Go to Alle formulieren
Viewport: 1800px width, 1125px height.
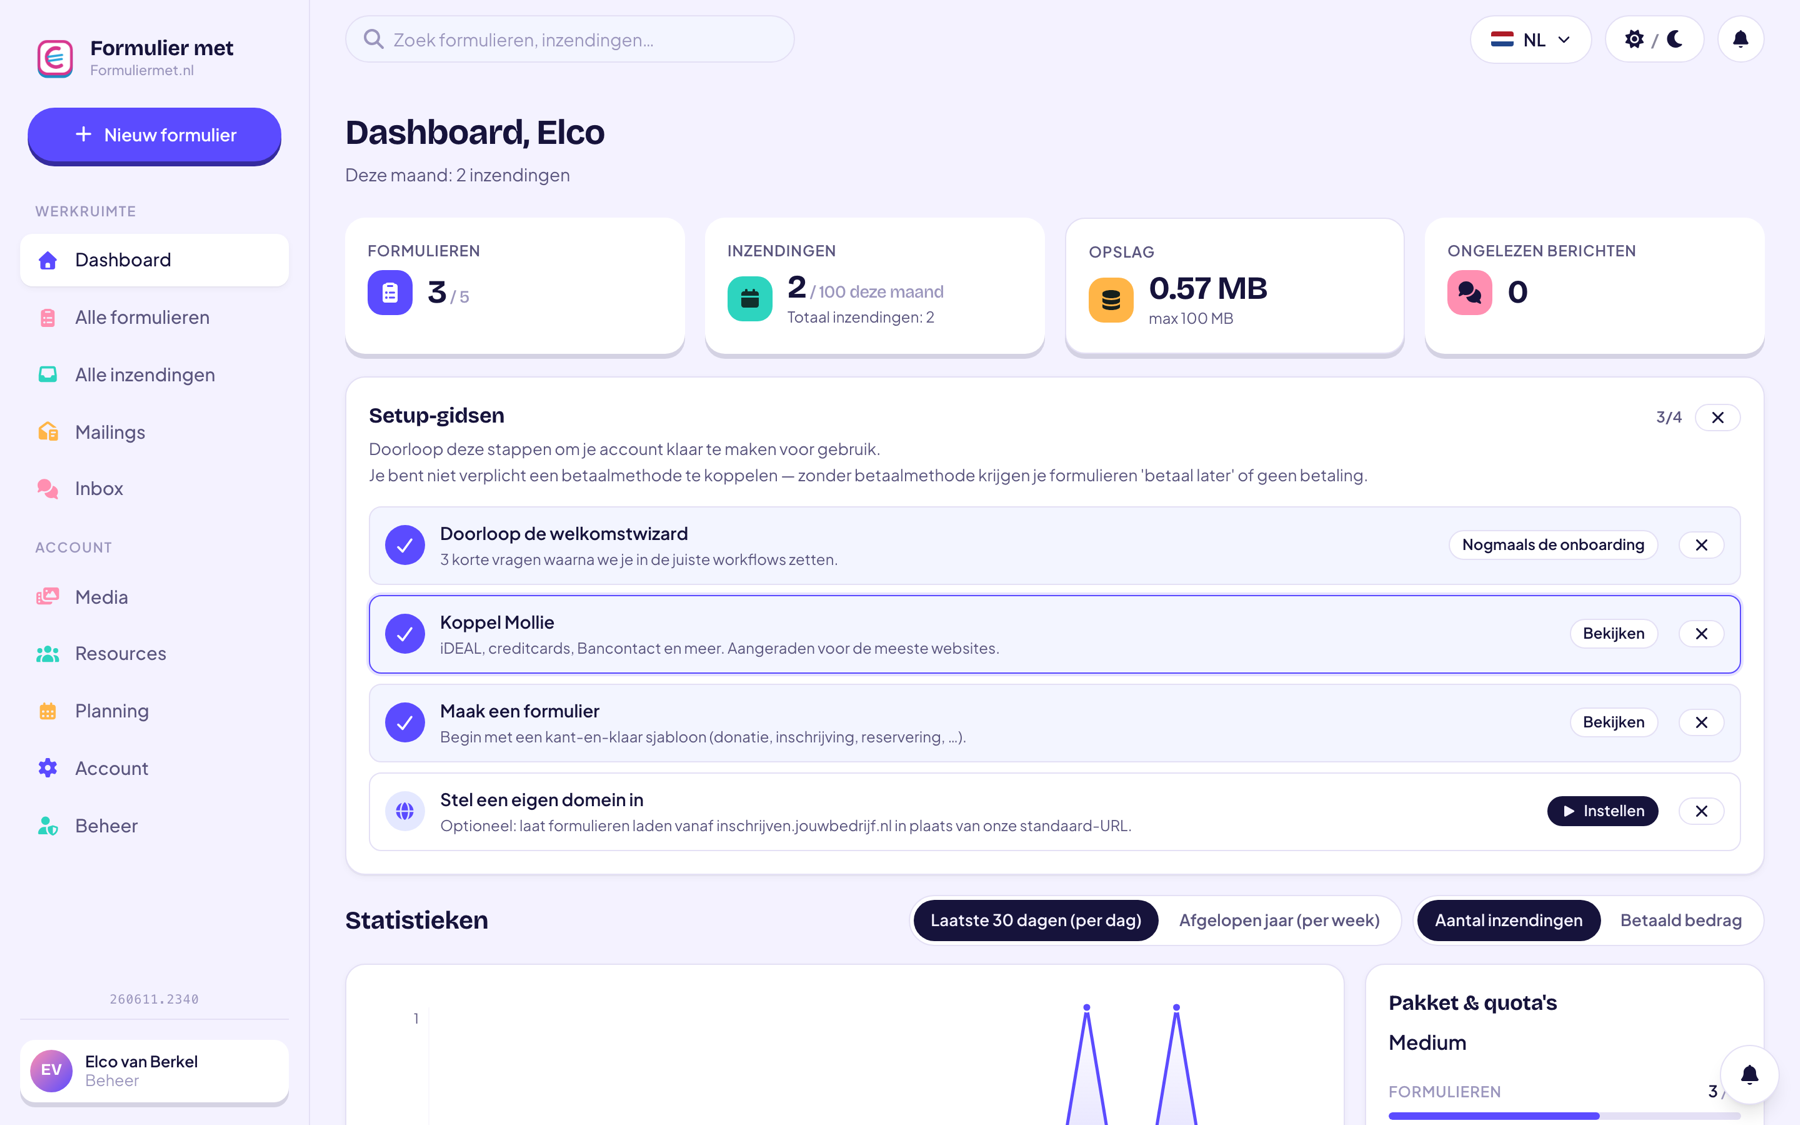tap(154, 317)
